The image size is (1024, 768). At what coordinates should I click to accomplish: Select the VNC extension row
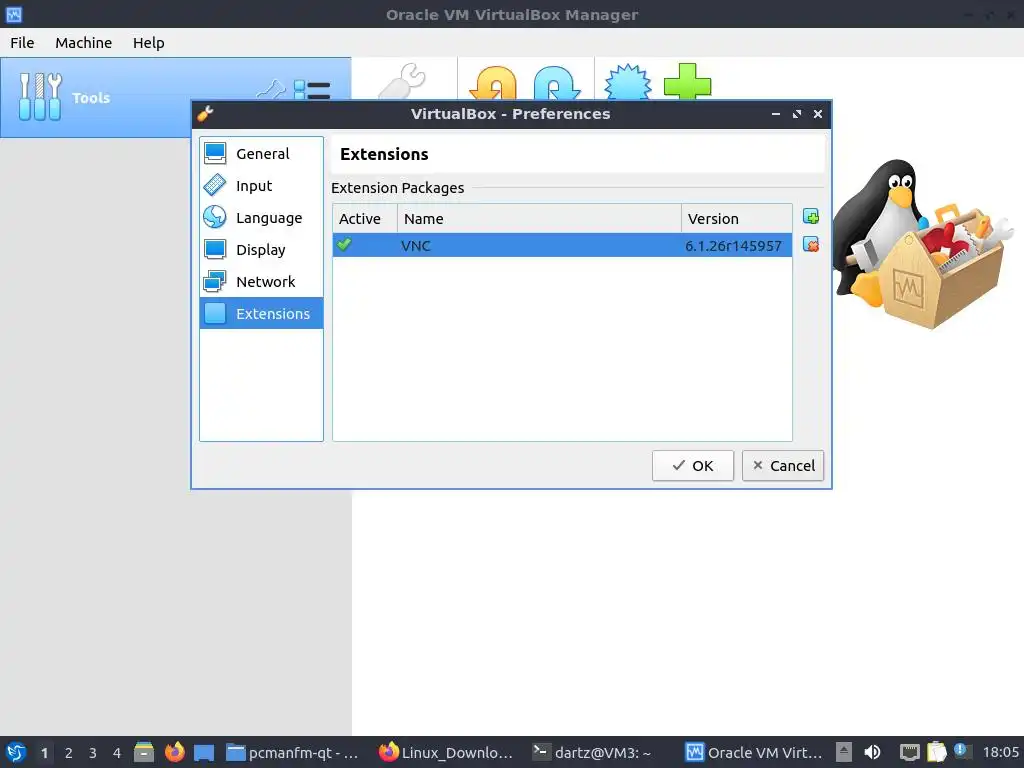[562, 246]
